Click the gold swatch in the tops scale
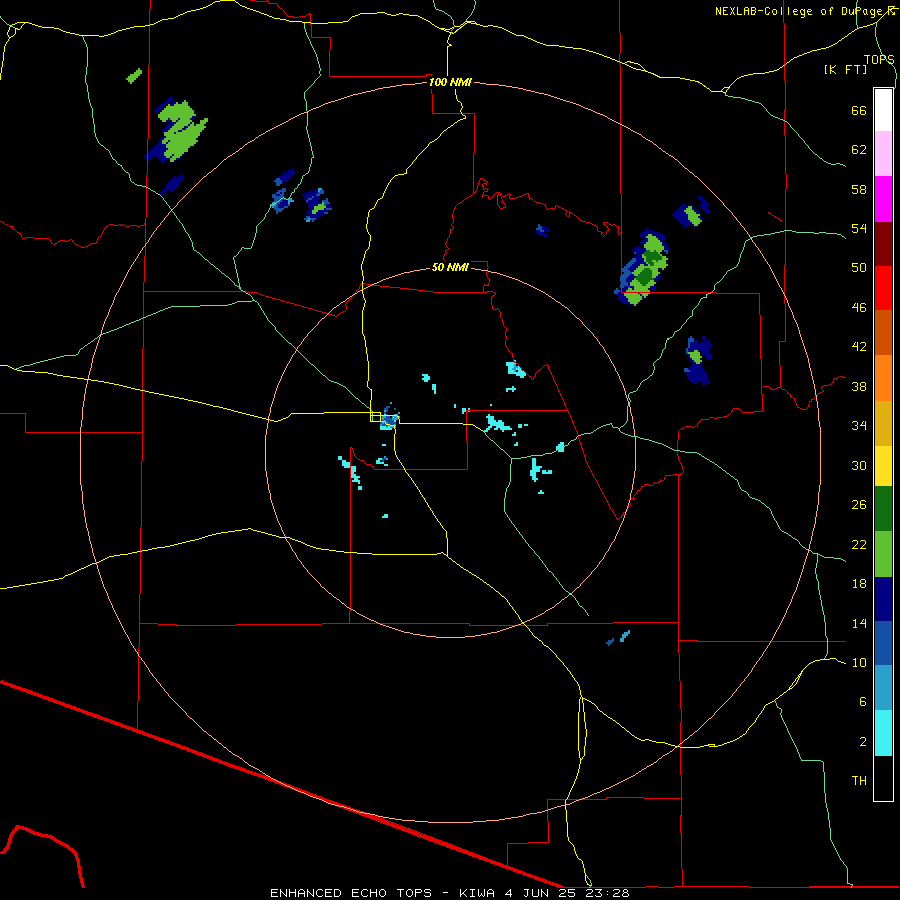The width and height of the screenshot is (900, 900). 883,423
